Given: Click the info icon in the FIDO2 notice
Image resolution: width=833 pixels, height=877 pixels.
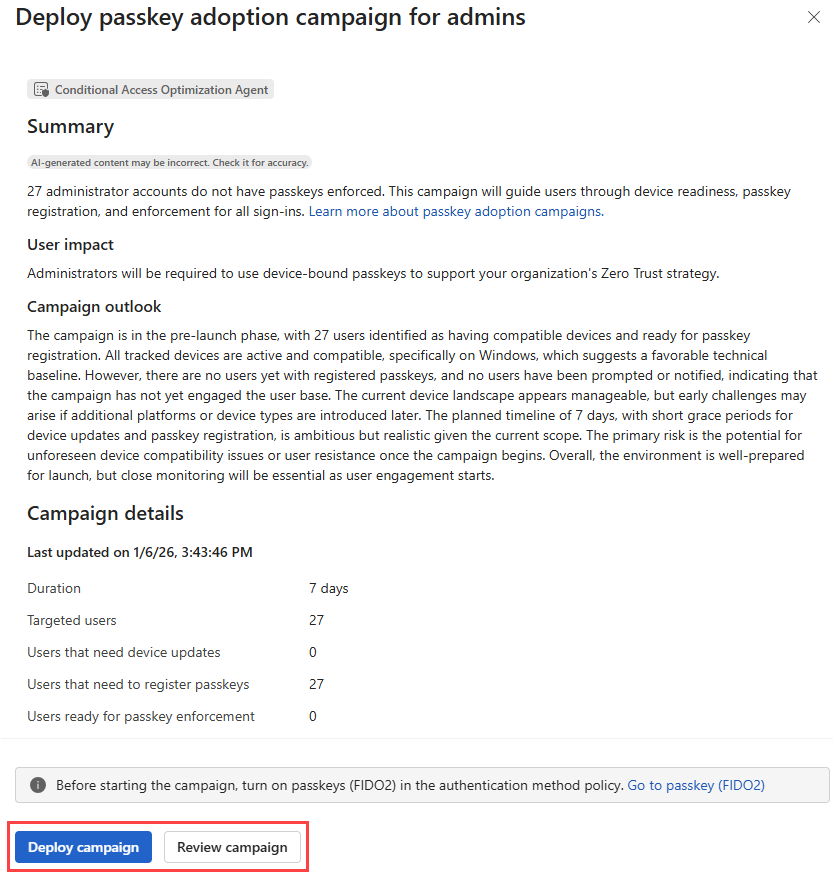Looking at the screenshot, I should click(38, 785).
